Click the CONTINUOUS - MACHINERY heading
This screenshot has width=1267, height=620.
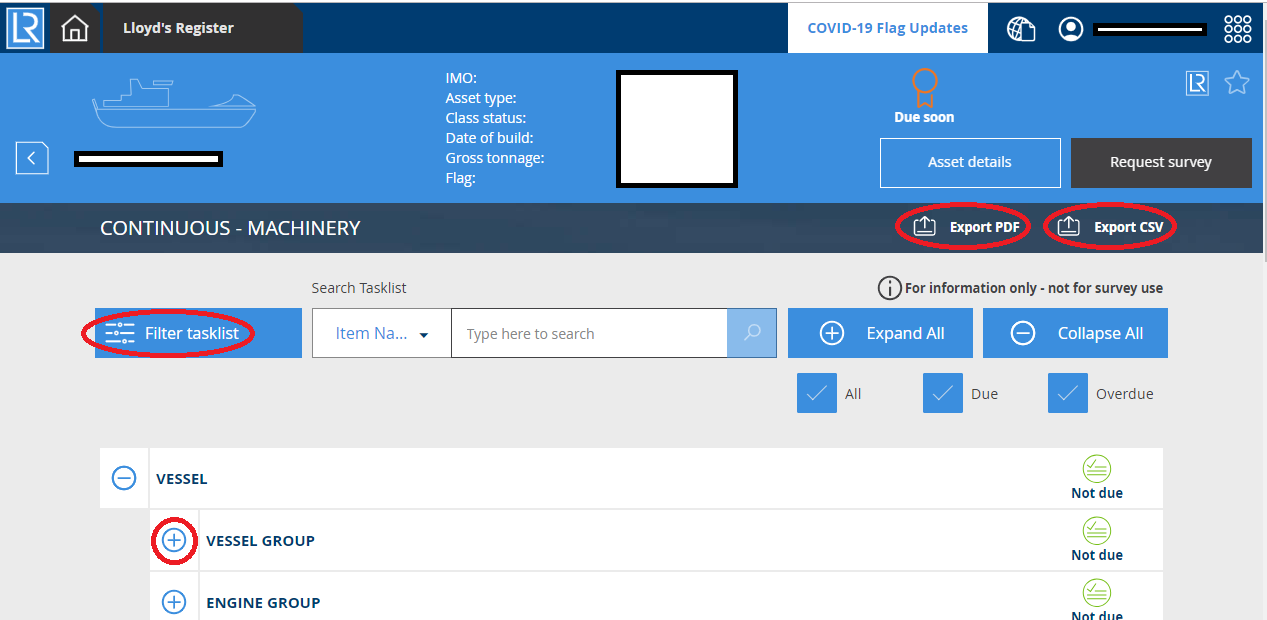tap(230, 228)
